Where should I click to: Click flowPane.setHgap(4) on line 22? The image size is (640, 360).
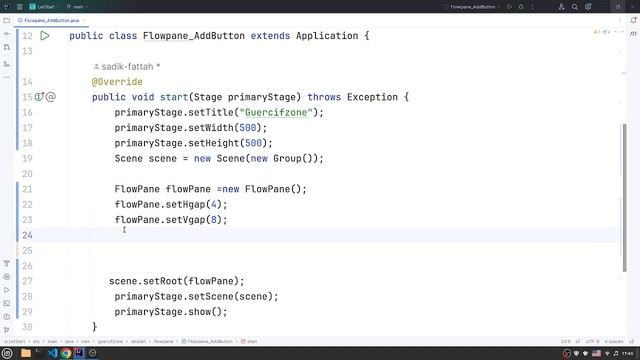click(x=171, y=204)
